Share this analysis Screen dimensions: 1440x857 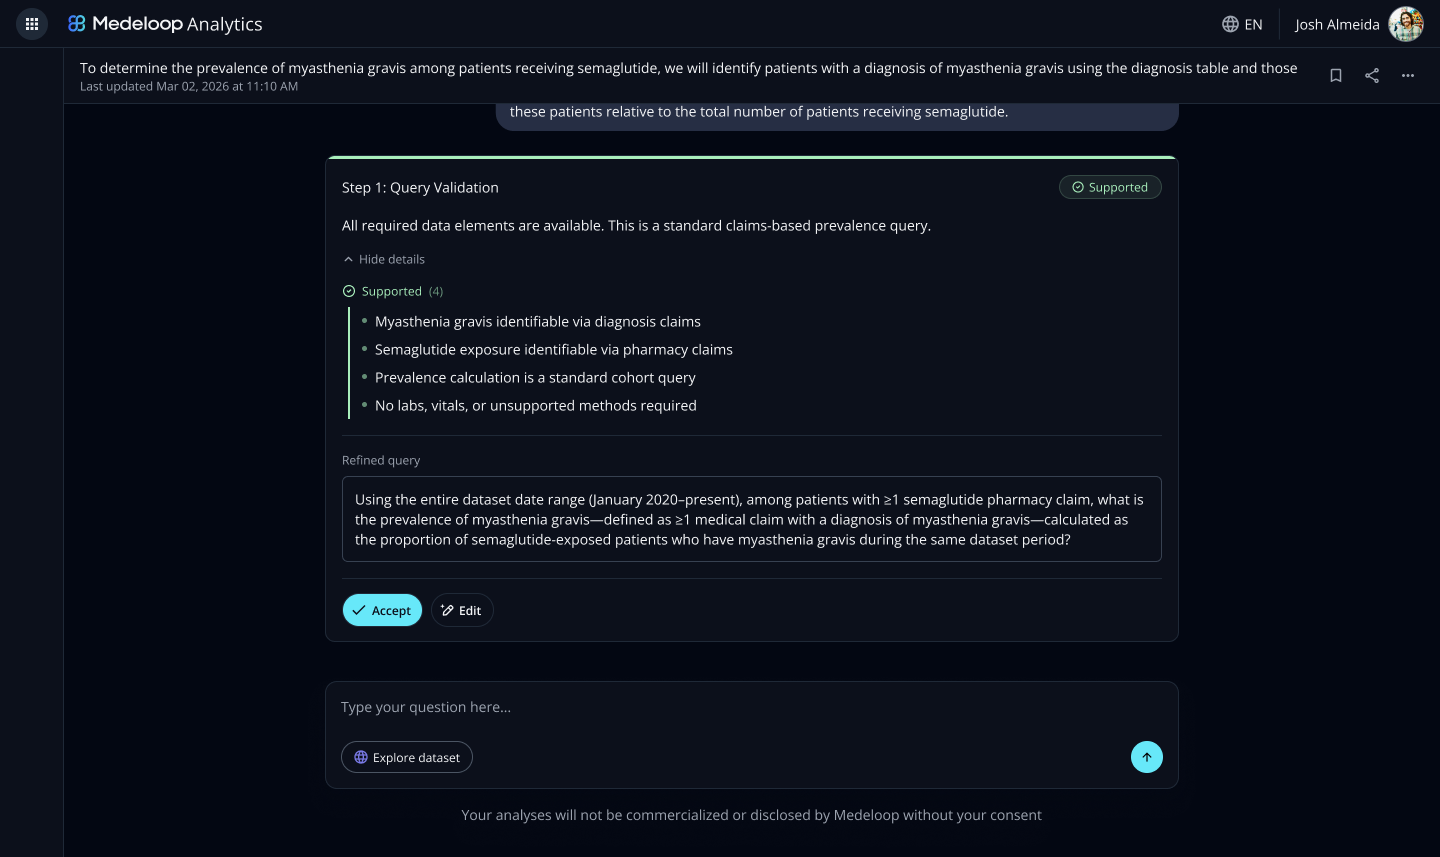(1372, 76)
